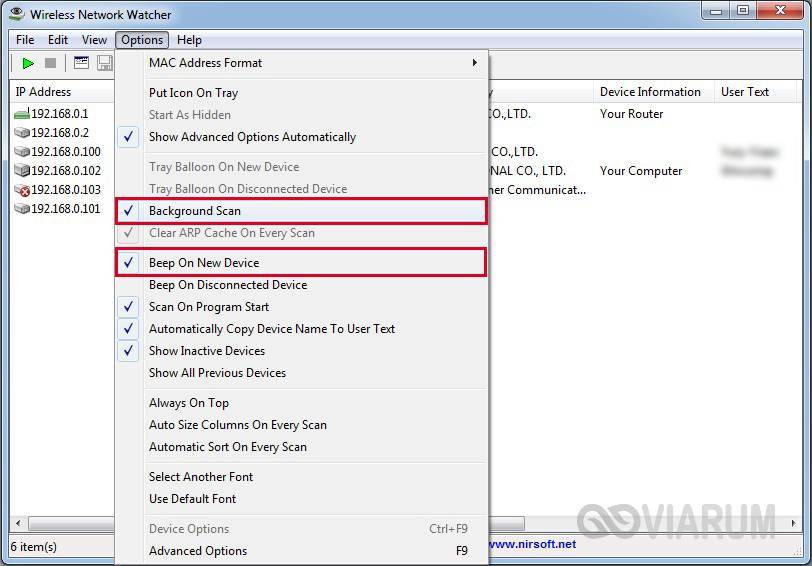Click the save floppy disk icon
The height and width of the screenshot is (566, 812).
[x=105, y=63]
